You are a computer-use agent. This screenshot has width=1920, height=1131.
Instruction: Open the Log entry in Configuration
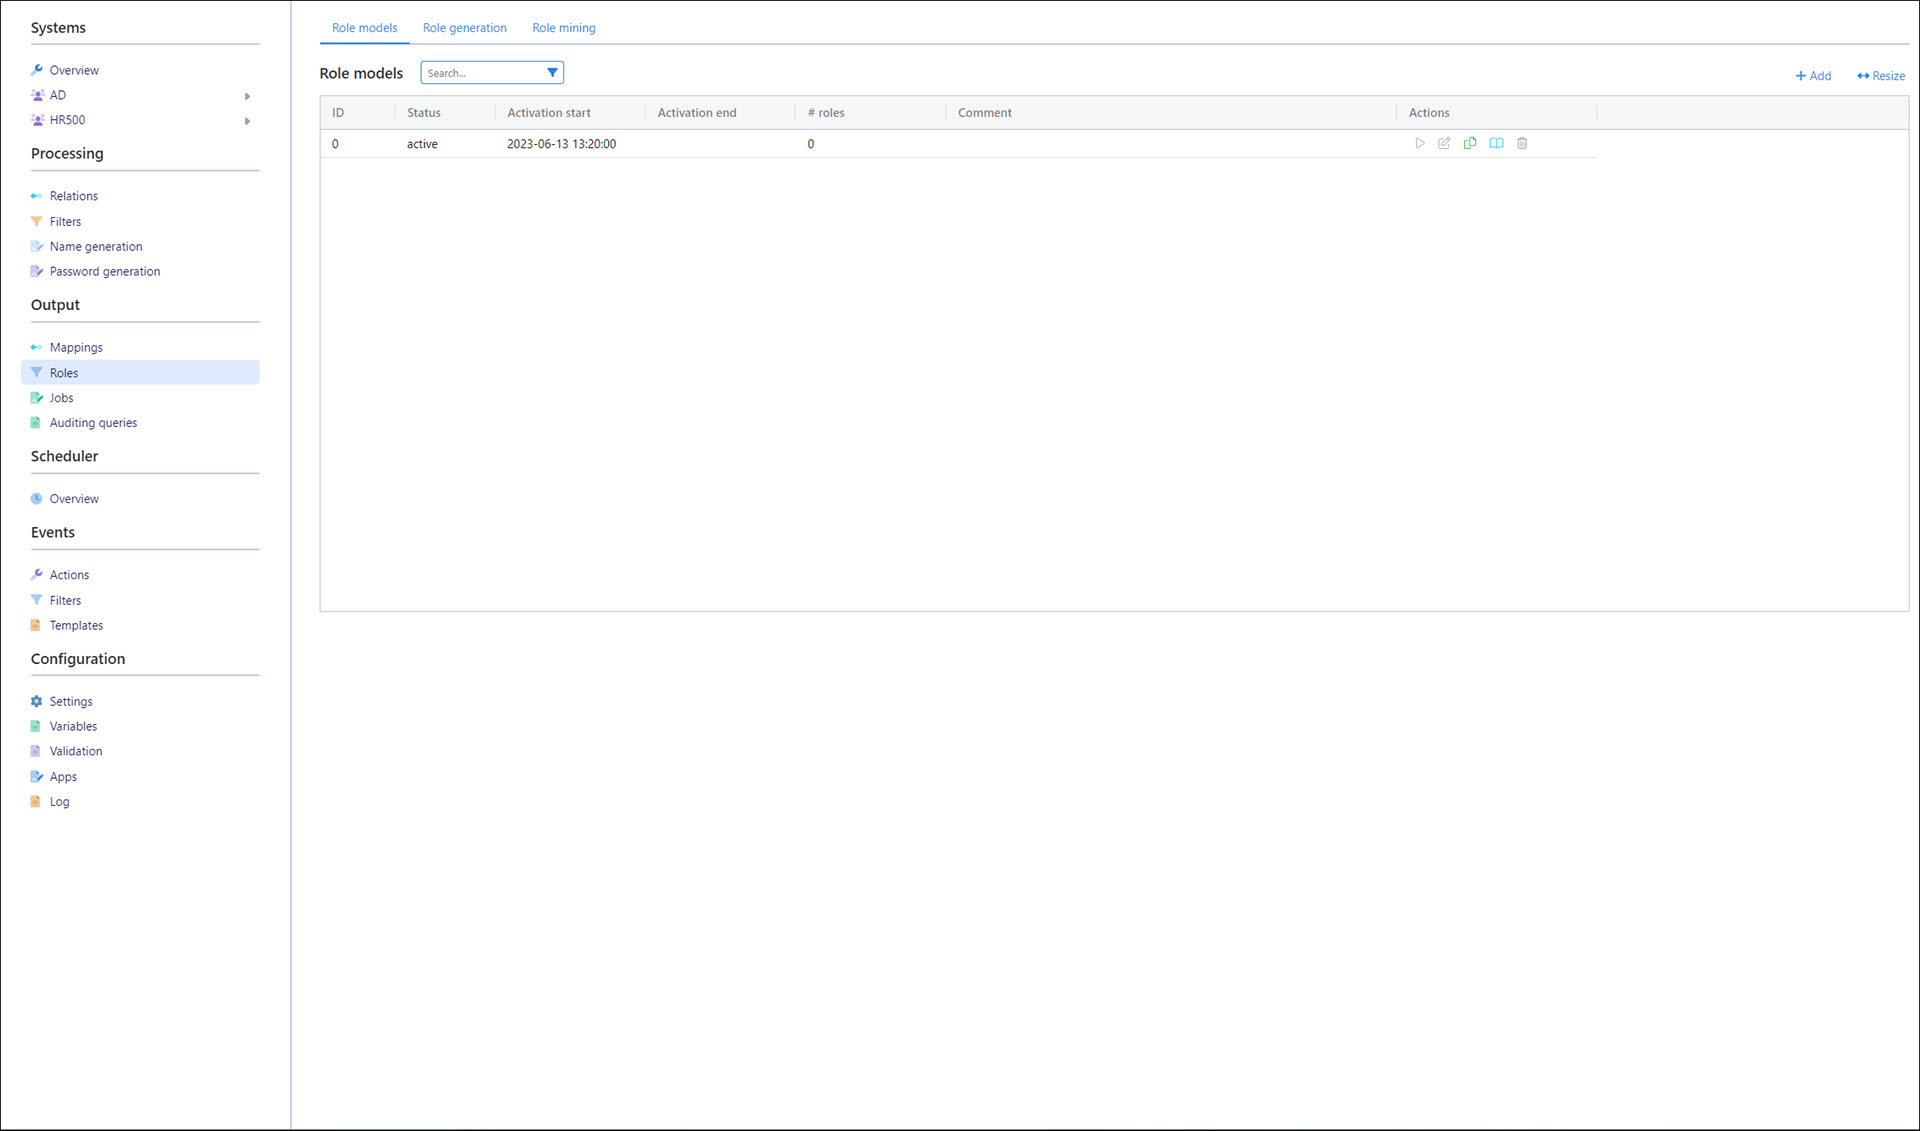(59, 801)
